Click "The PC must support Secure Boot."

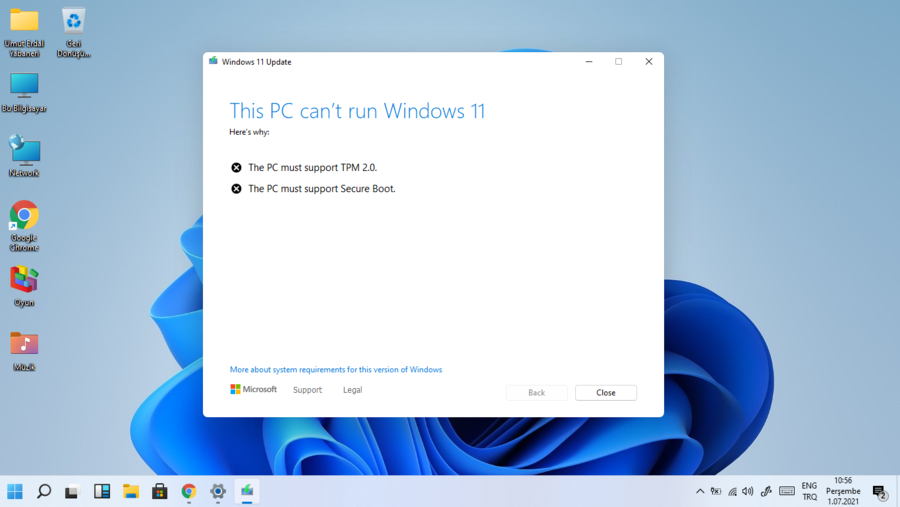tap(322, 189)
